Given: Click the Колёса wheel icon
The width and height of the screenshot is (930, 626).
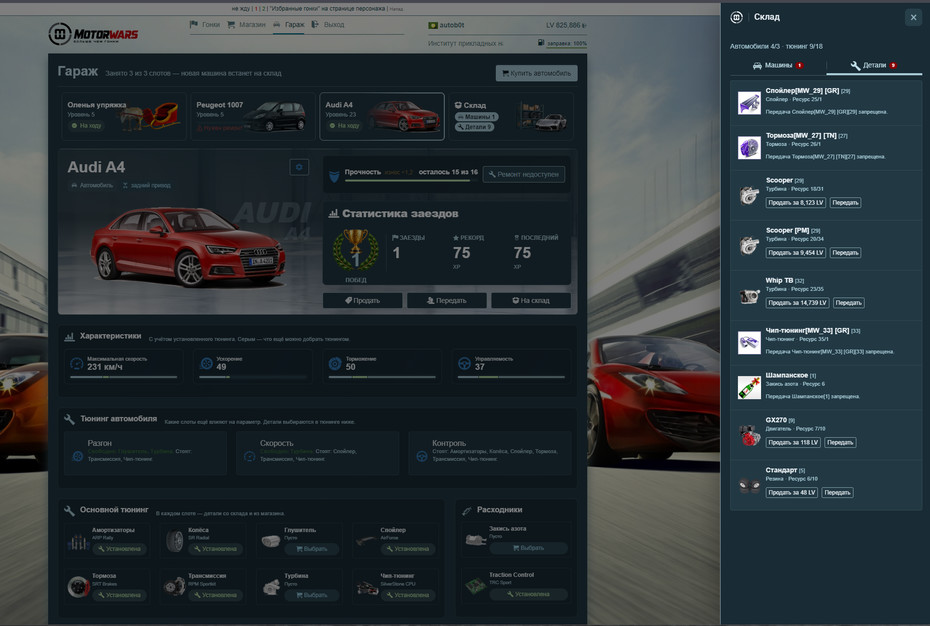Looking at the screenshot, I should 174,541.
